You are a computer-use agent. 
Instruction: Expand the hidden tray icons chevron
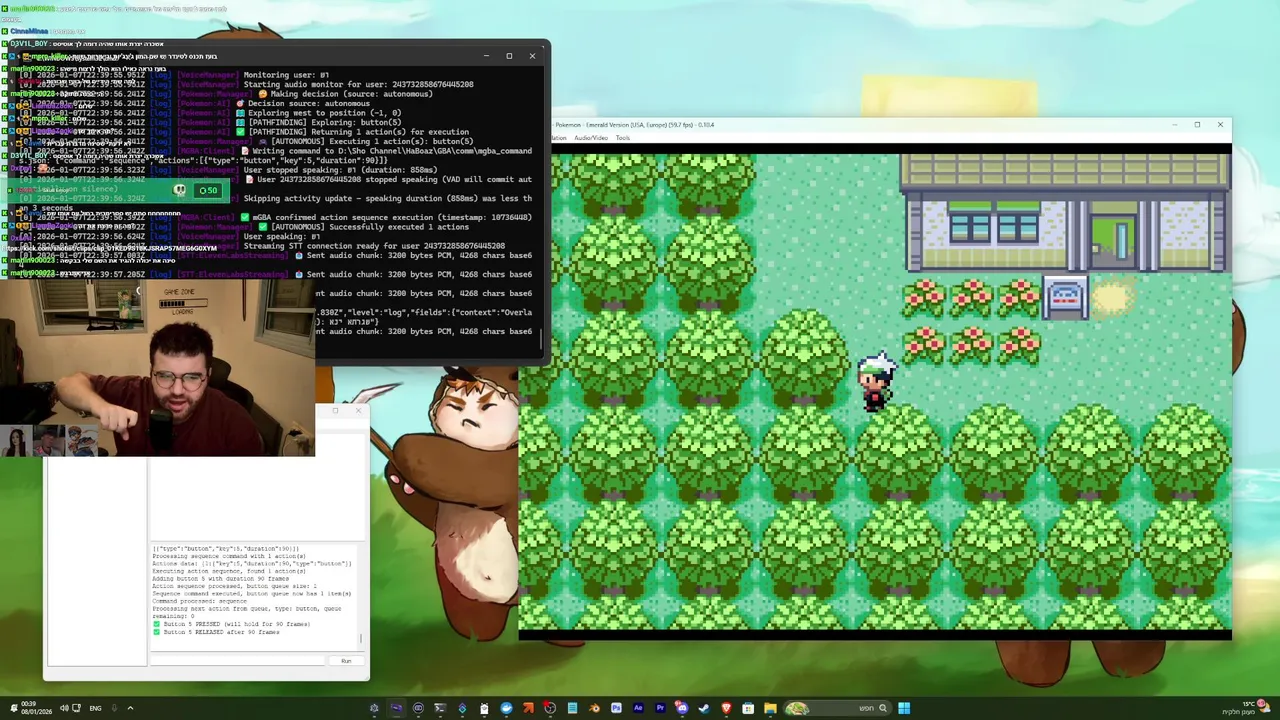click(130, 708)
